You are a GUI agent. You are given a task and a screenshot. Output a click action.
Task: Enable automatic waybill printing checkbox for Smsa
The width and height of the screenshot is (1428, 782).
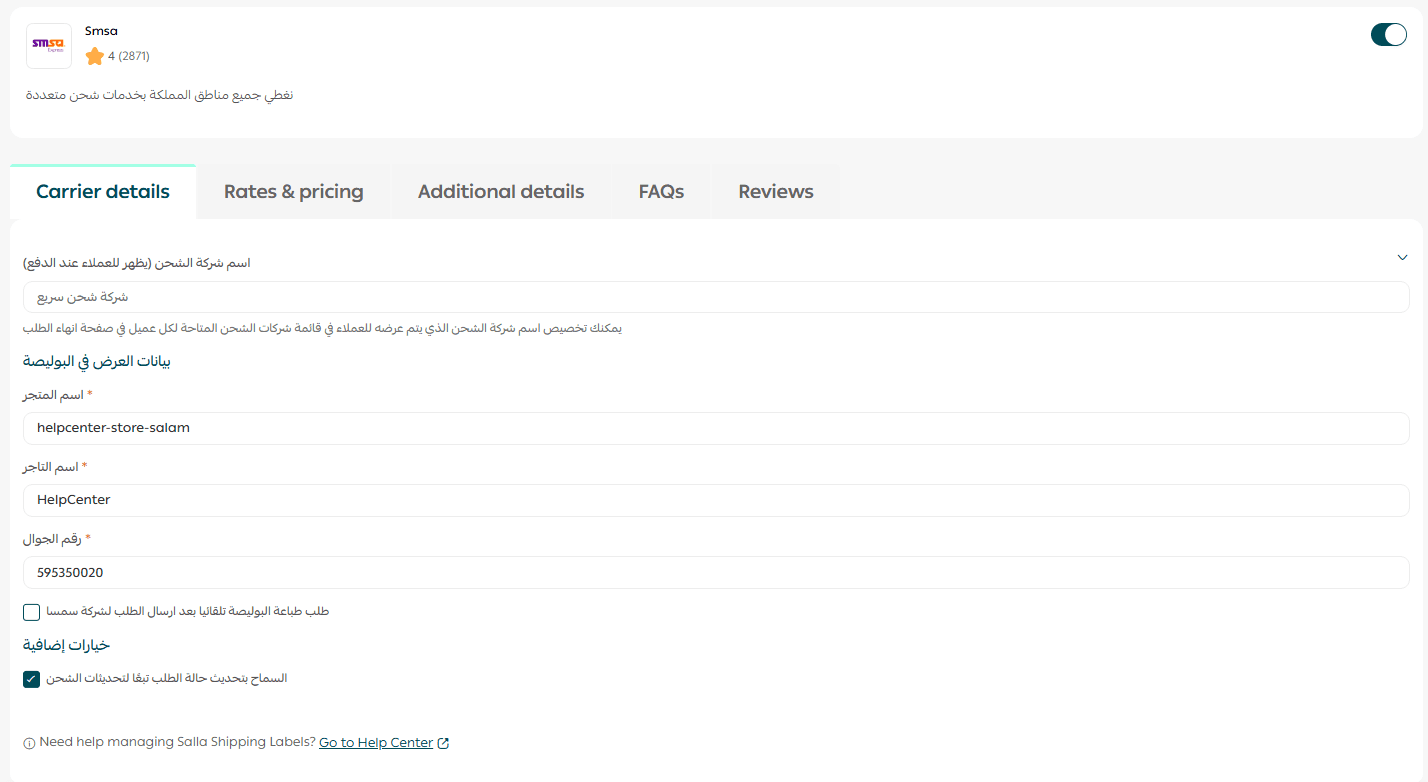32,612
